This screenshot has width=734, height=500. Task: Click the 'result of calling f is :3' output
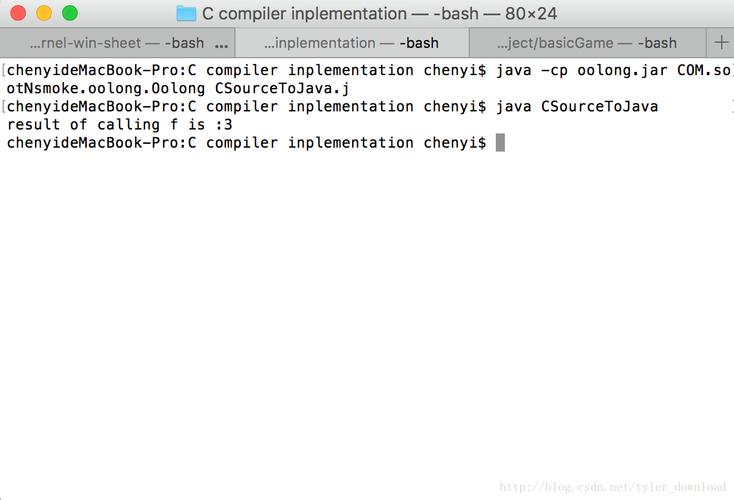pos(120,124)
